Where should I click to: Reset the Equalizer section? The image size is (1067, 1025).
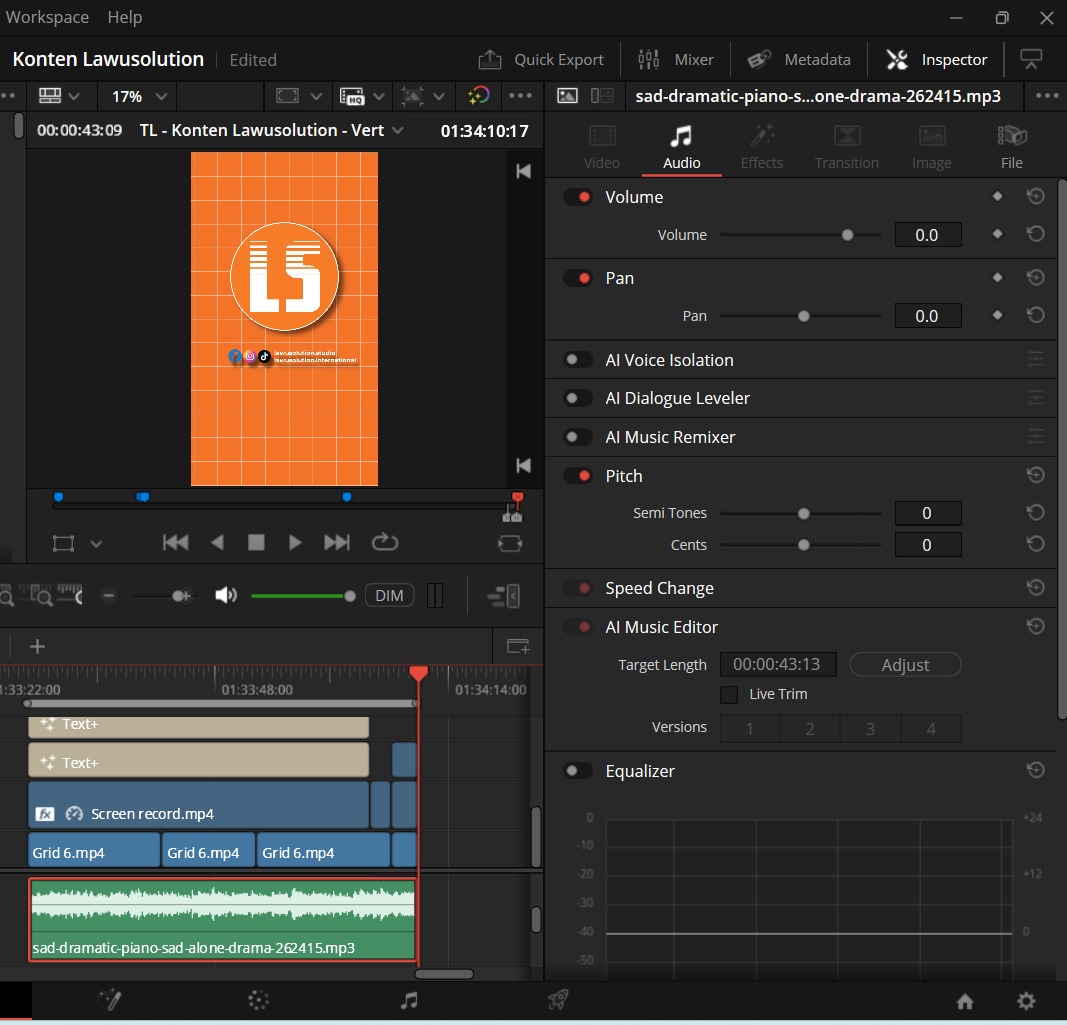click(x=1035, y=770)
